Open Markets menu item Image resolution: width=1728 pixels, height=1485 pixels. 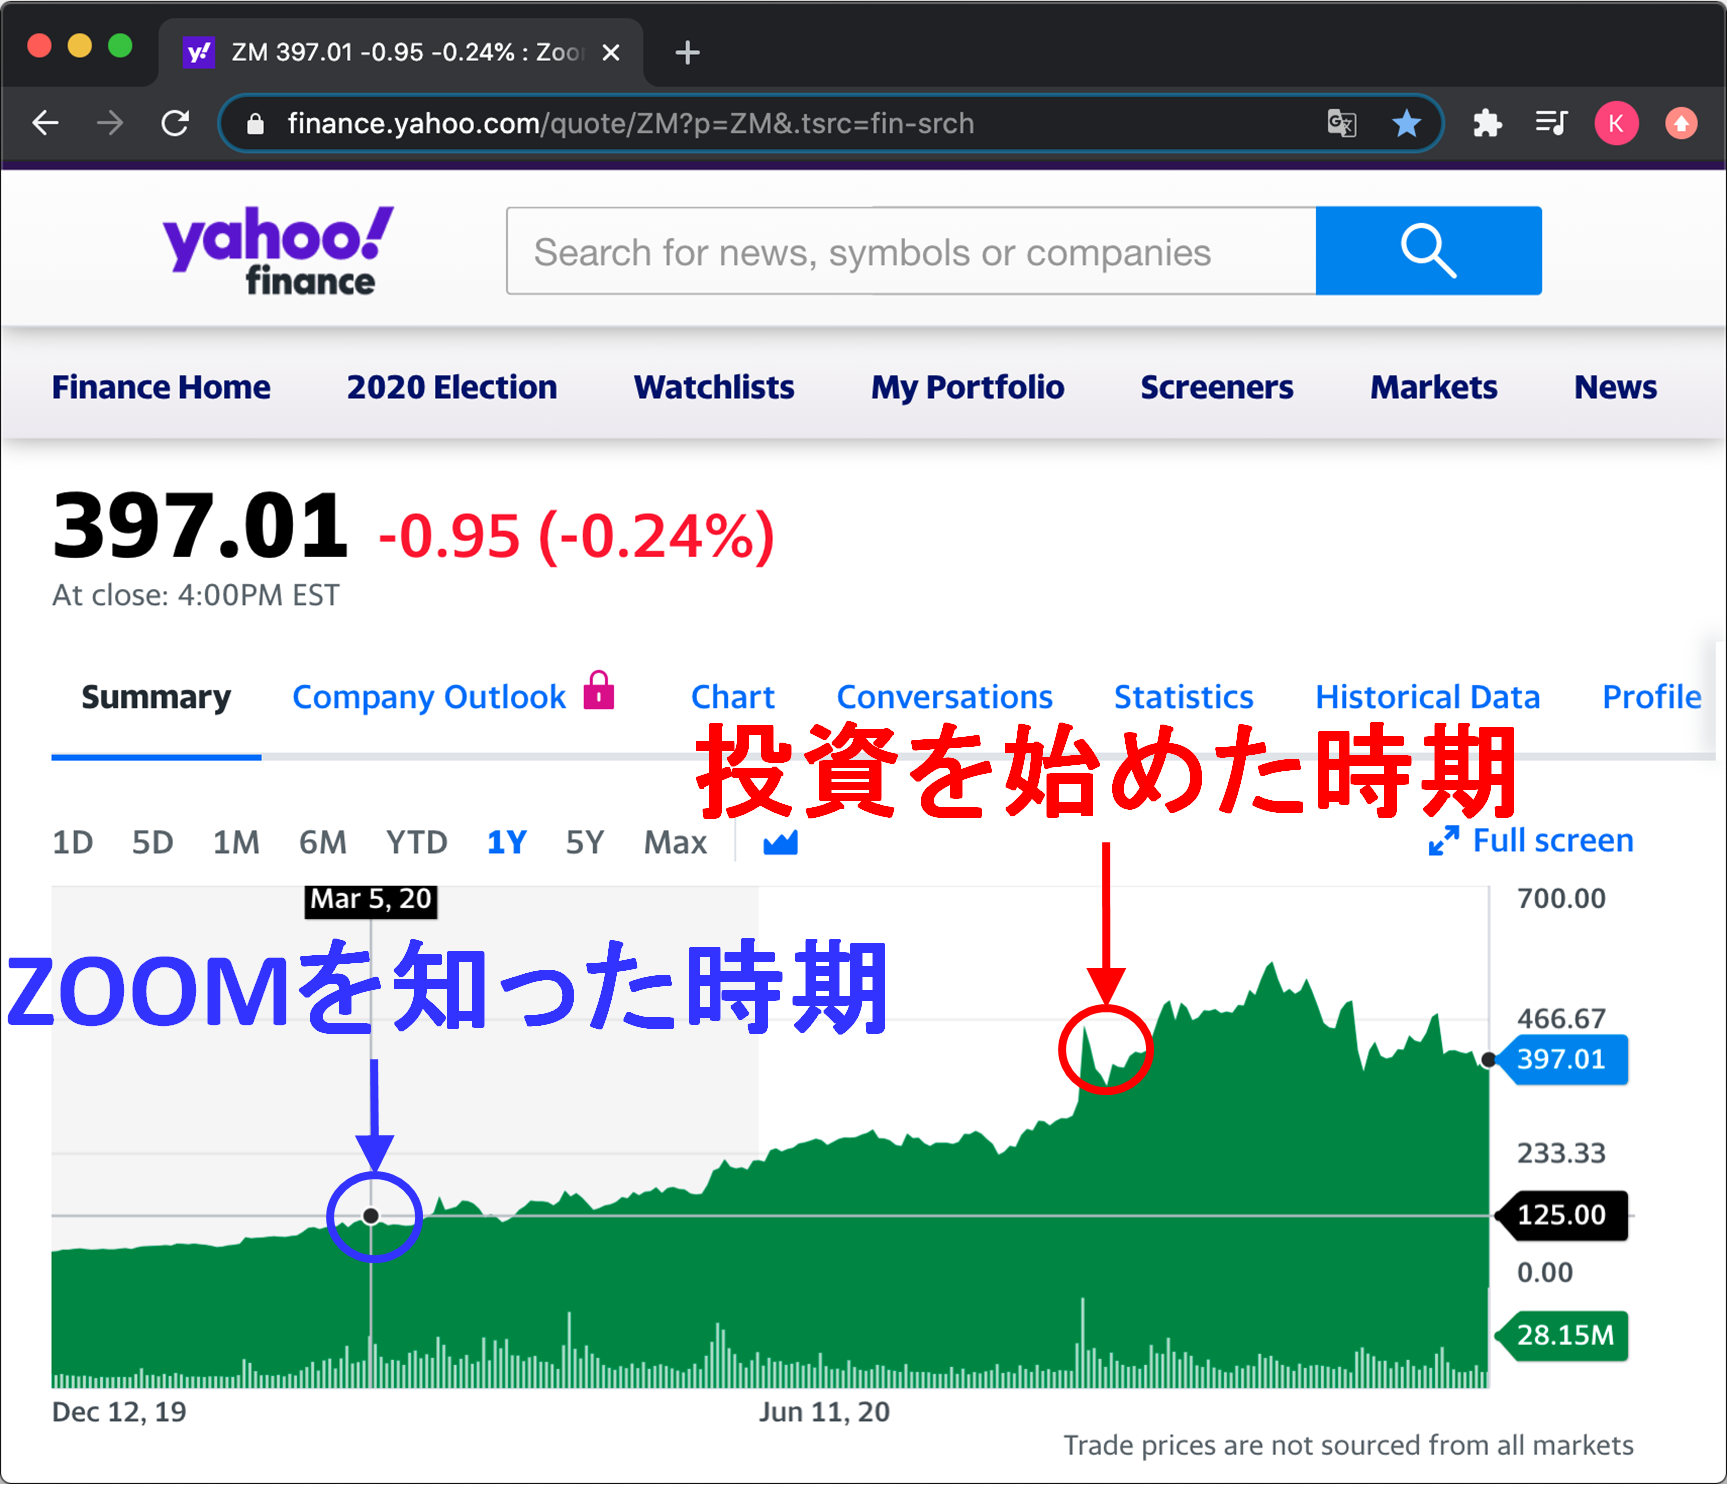(1433, 387)
